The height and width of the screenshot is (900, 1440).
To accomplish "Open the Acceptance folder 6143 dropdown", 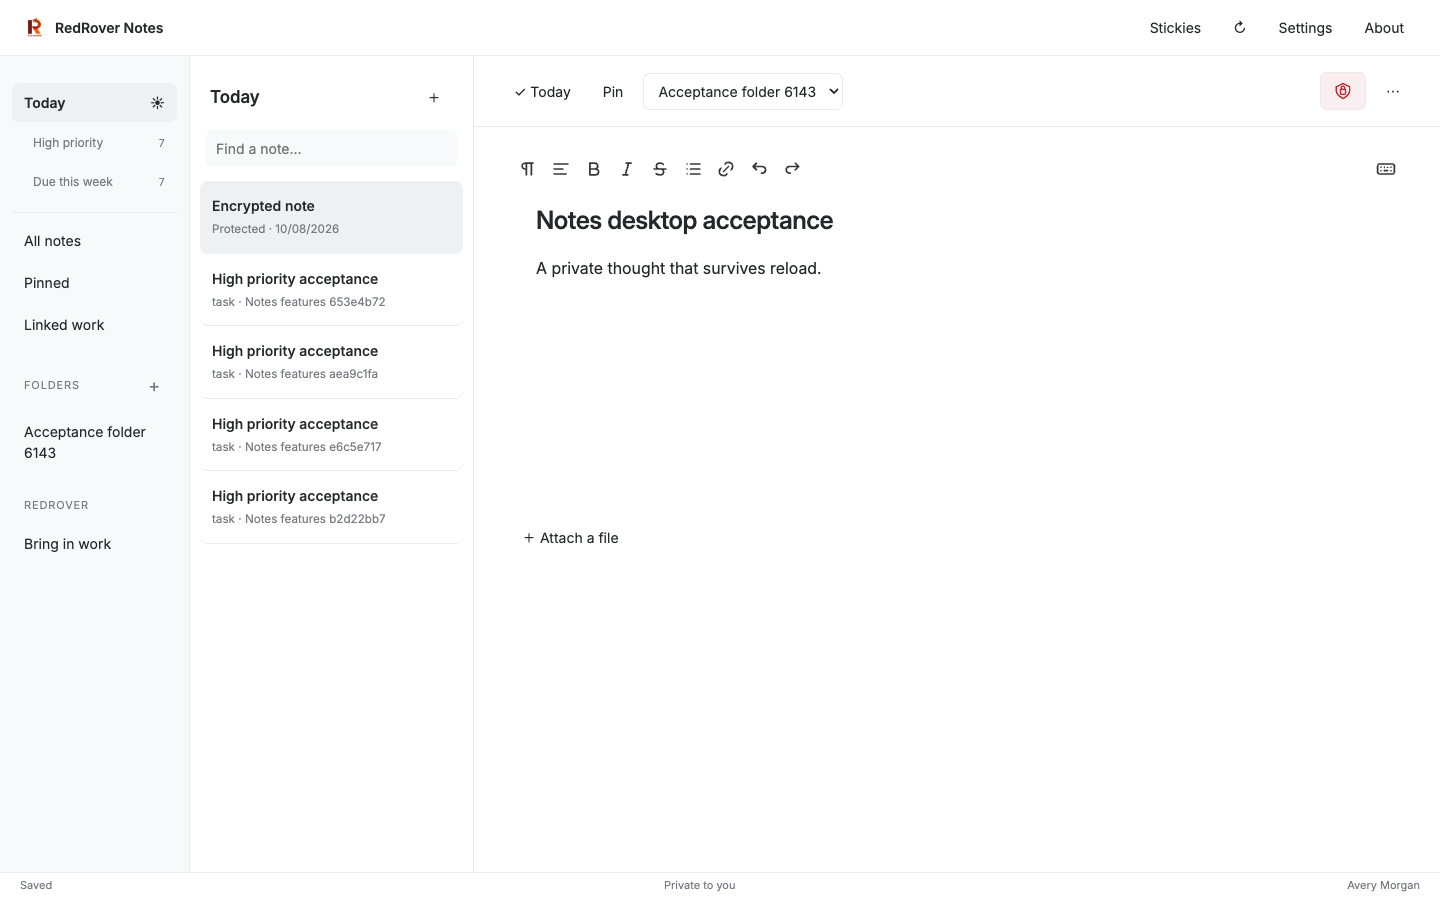I will [743, 92].
